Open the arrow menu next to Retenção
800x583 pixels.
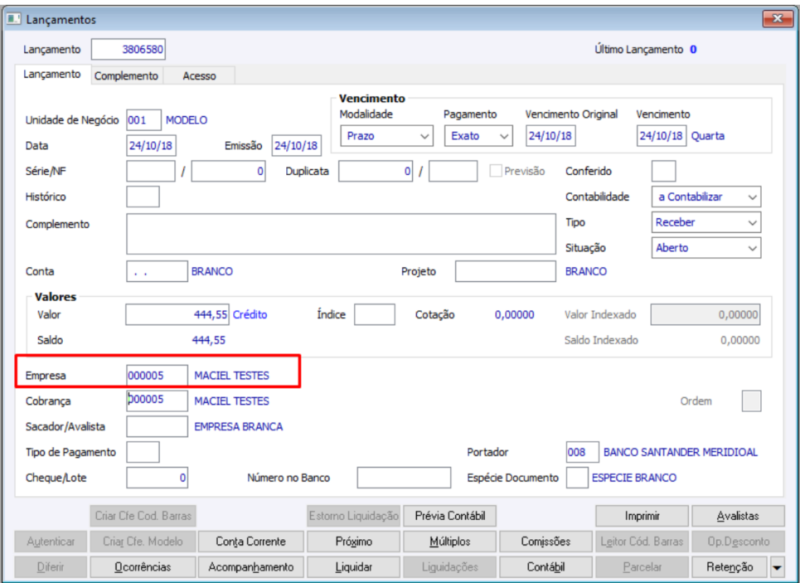[778, 567]
